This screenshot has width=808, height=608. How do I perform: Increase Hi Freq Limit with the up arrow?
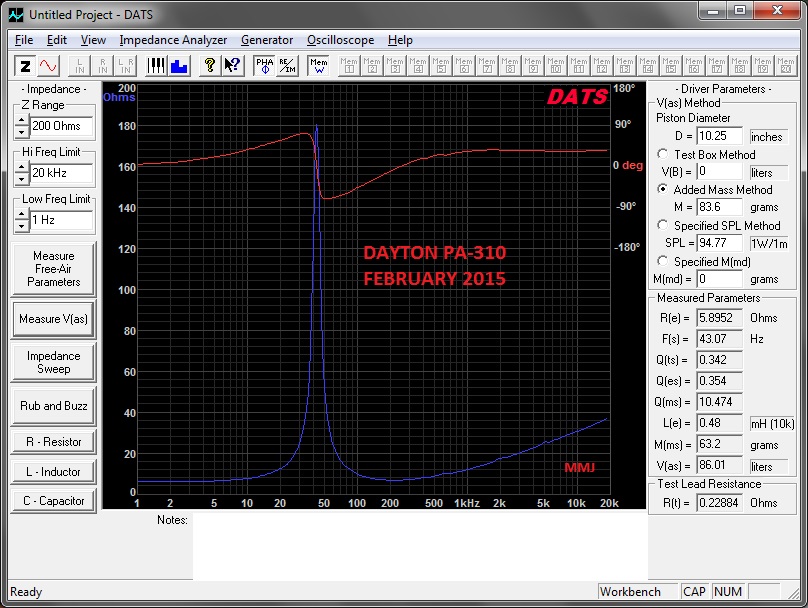(x=21, y=168)
